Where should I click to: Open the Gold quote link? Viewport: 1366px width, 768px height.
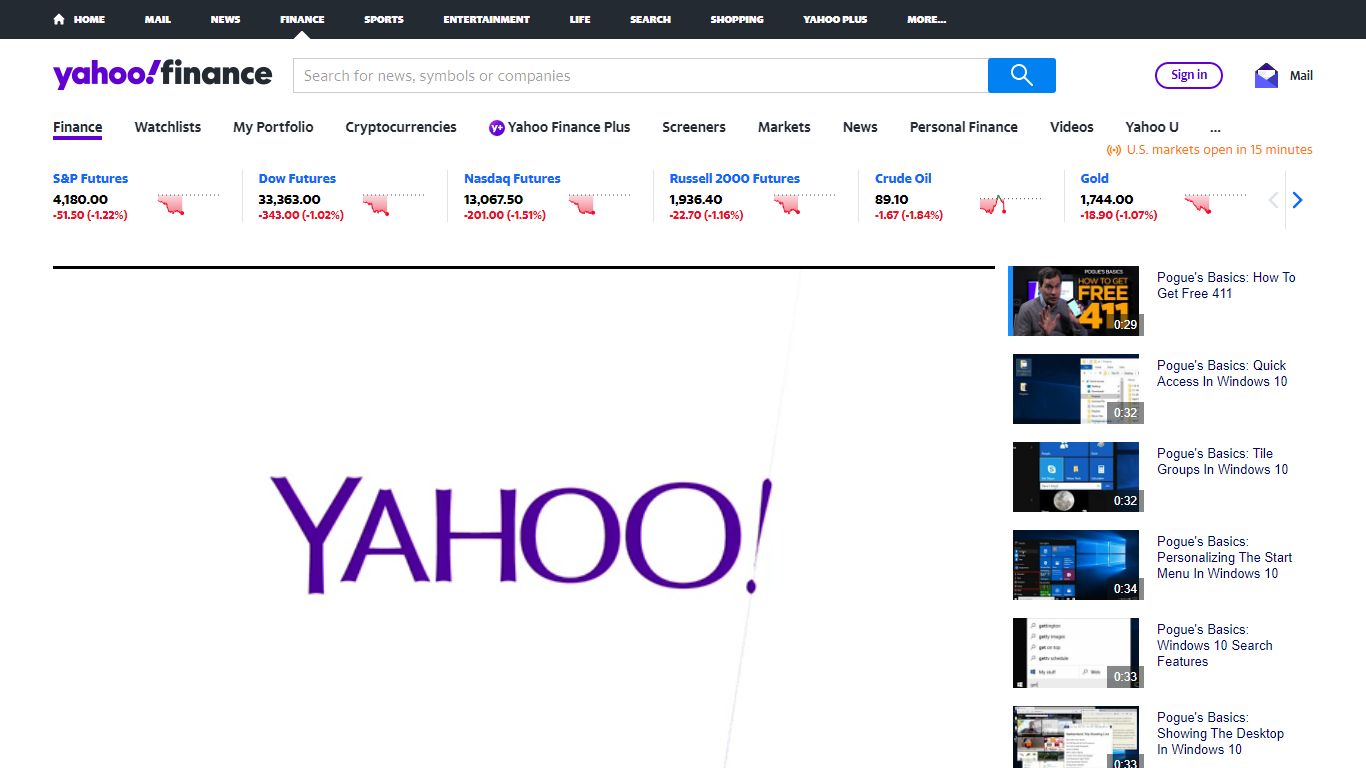[x=1095, y=179]
